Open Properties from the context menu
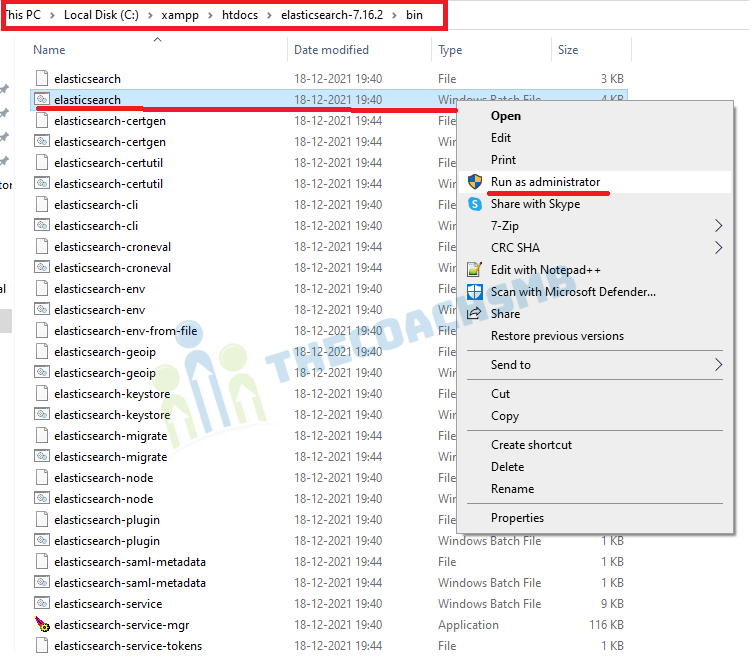 (x=517, y=518)
